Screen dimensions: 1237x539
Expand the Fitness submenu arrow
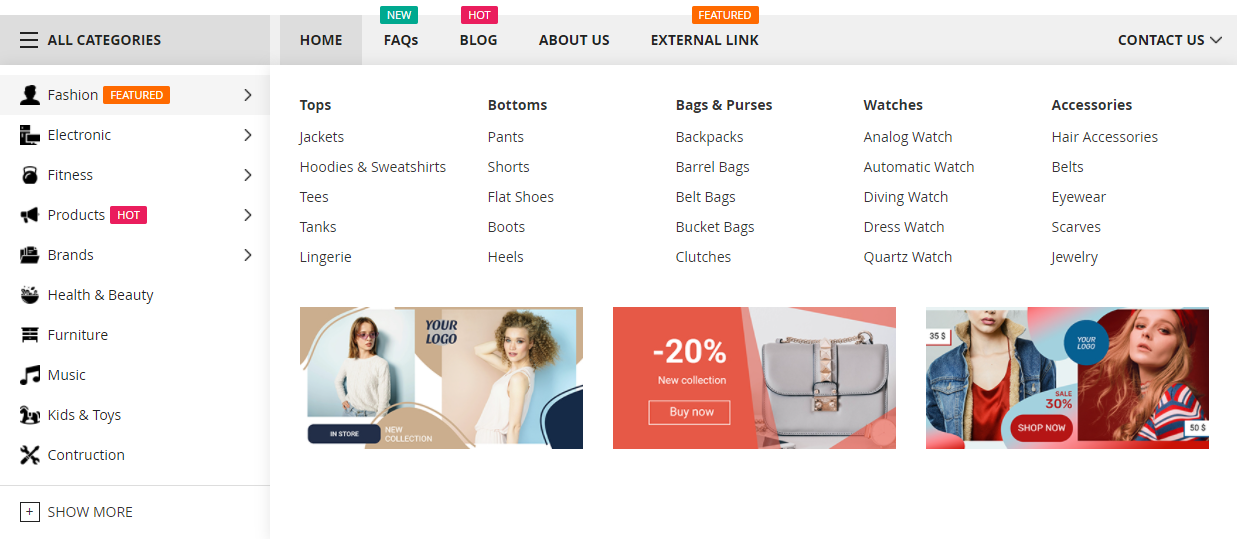point(248,175)
